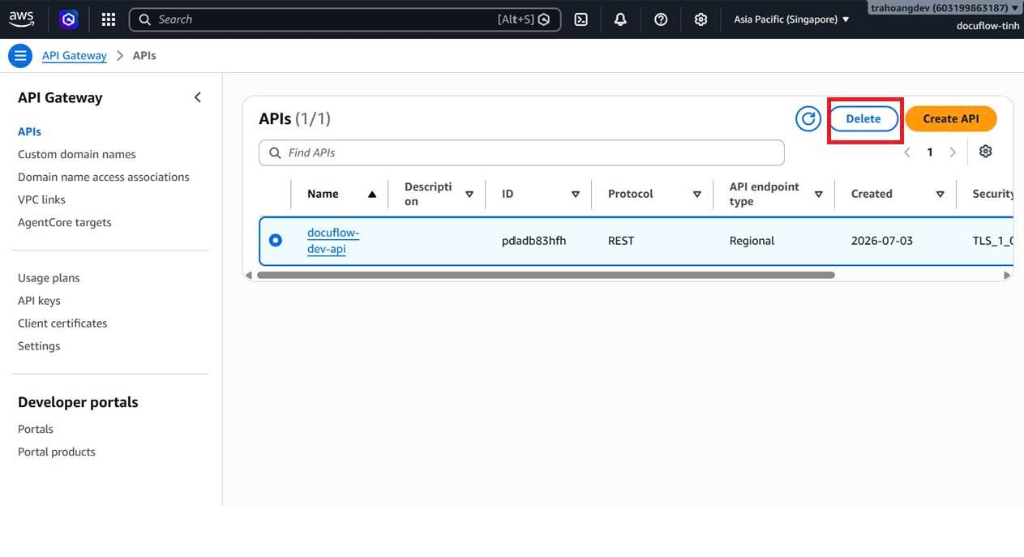This screenshot has width=1024, height=557.
Task: Launch the CloudShell terminal icon
Action: click(581, 20)
